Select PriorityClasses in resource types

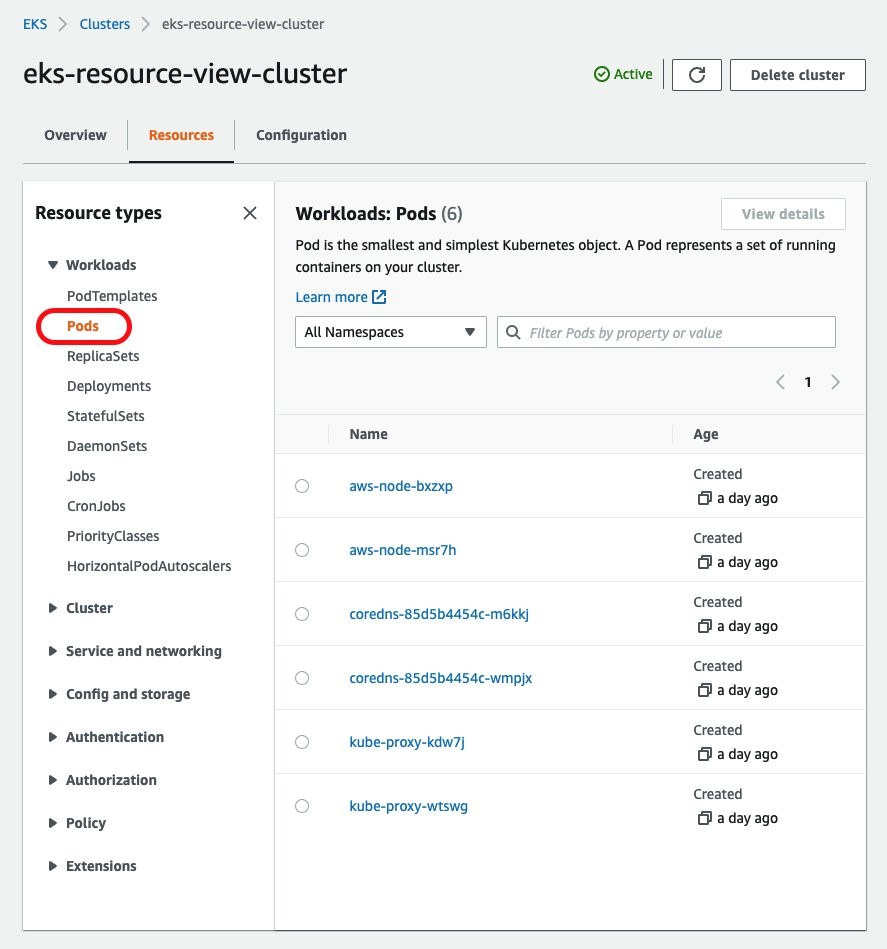113,536
